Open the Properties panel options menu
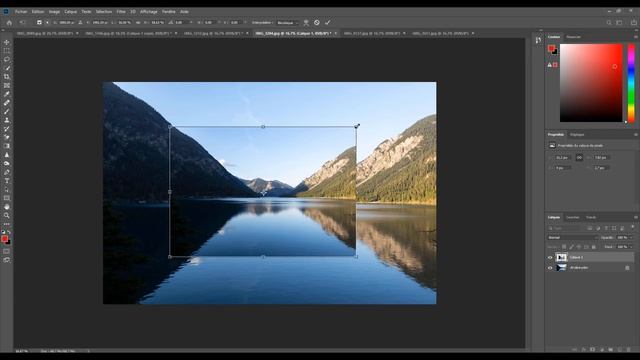The width and height of the screenshot is (640, 360). [x=636, y=134]
